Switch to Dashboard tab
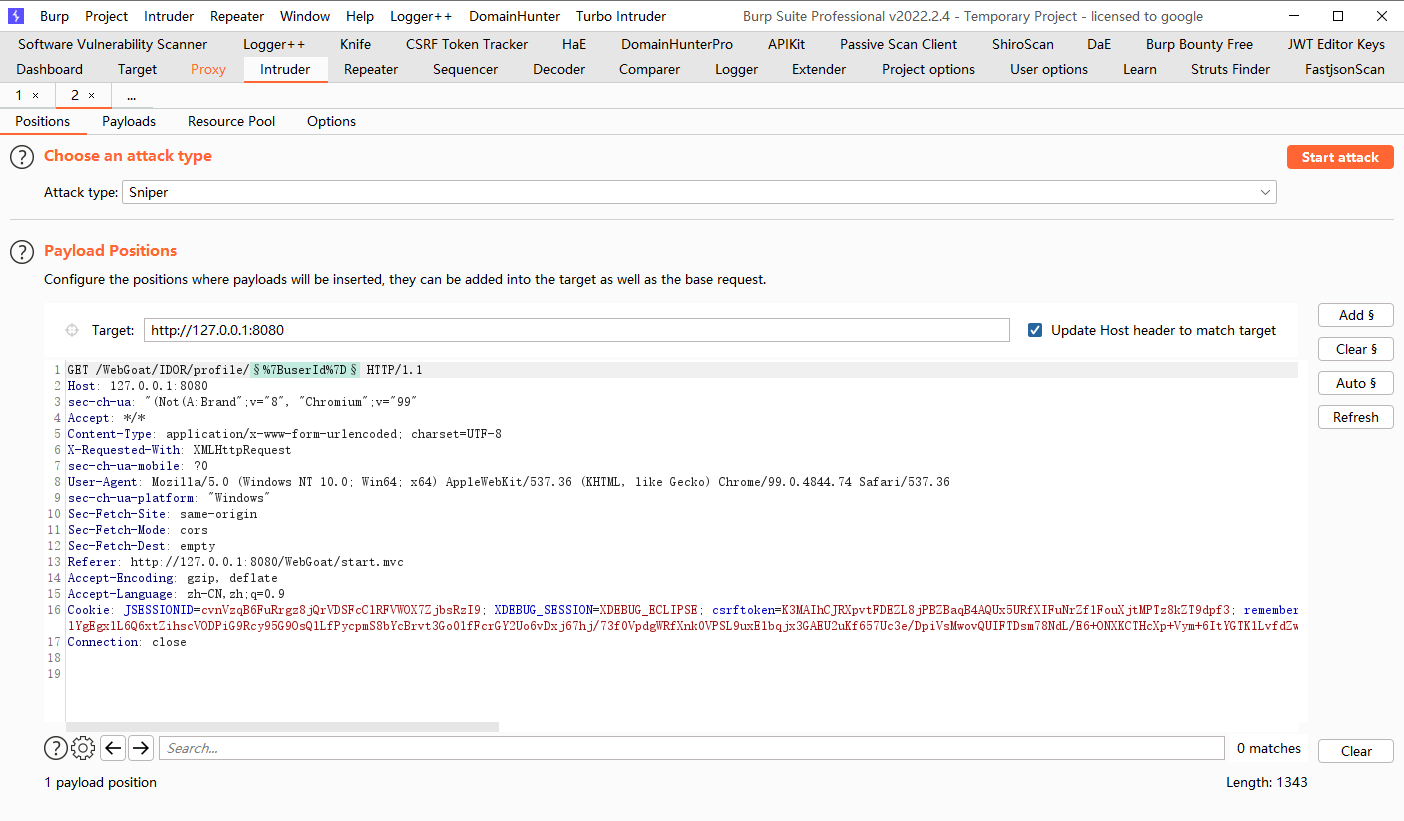 [50, 69]
